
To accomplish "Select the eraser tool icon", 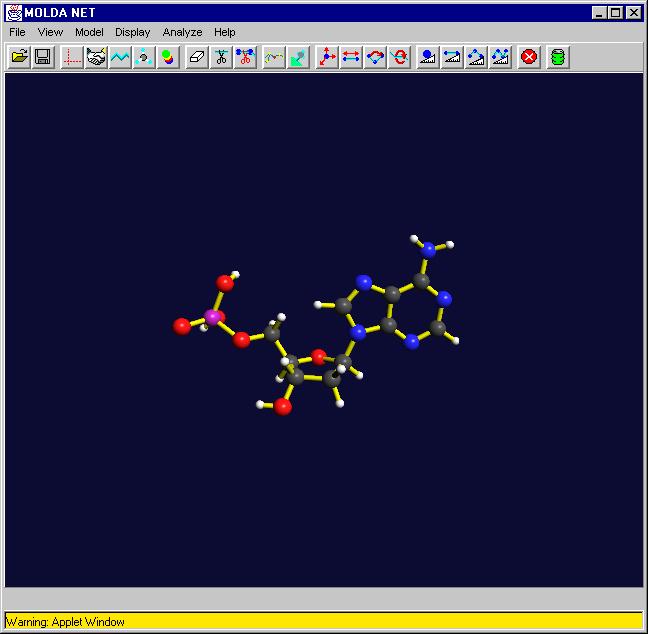I will pos(197,57).
